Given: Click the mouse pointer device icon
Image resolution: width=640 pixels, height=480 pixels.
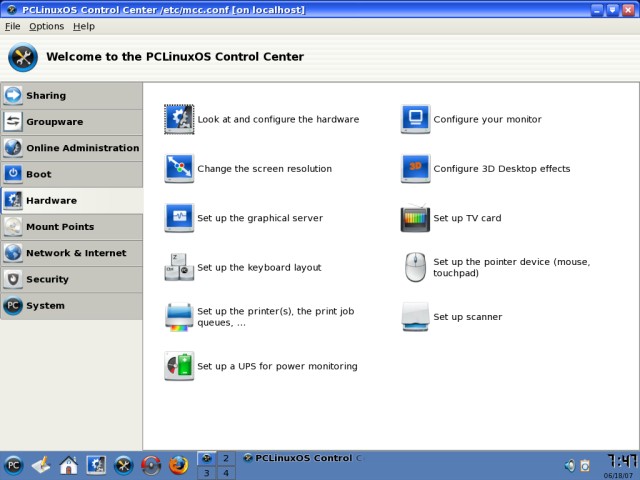Looking at the screenshot, I should pyautogui.click(x=416, y=267).
